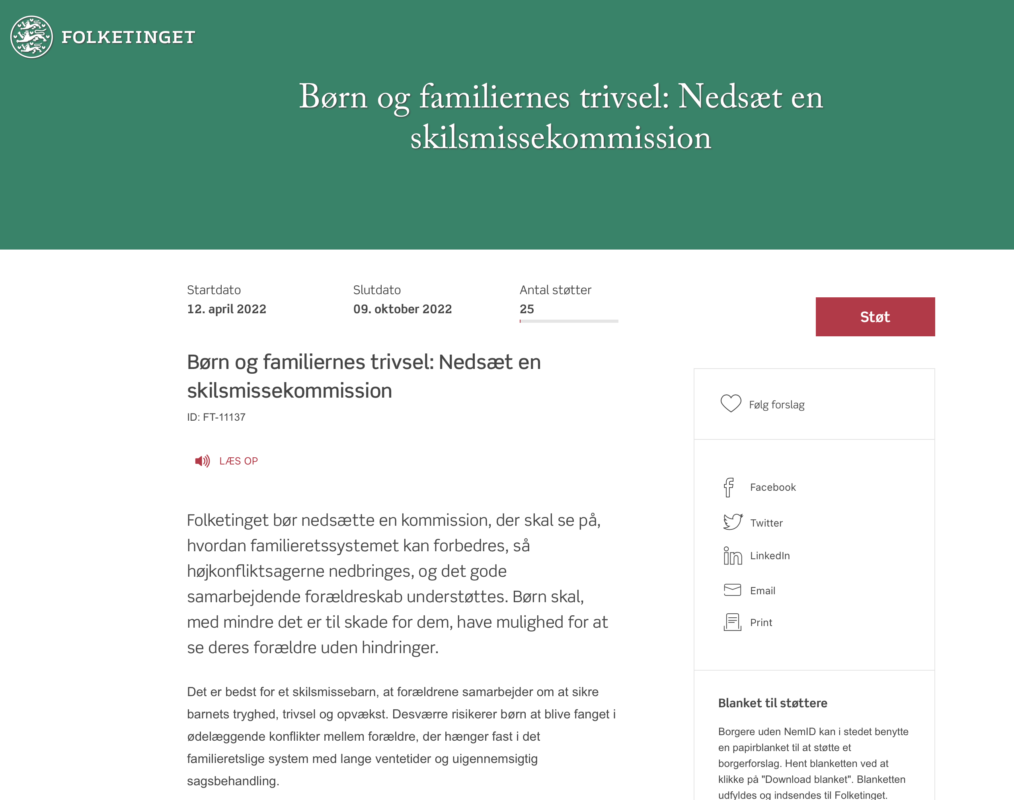Click the green banner proposal title
The width and height of the screenshot is (1014, 800).
(x=561, y=117)
